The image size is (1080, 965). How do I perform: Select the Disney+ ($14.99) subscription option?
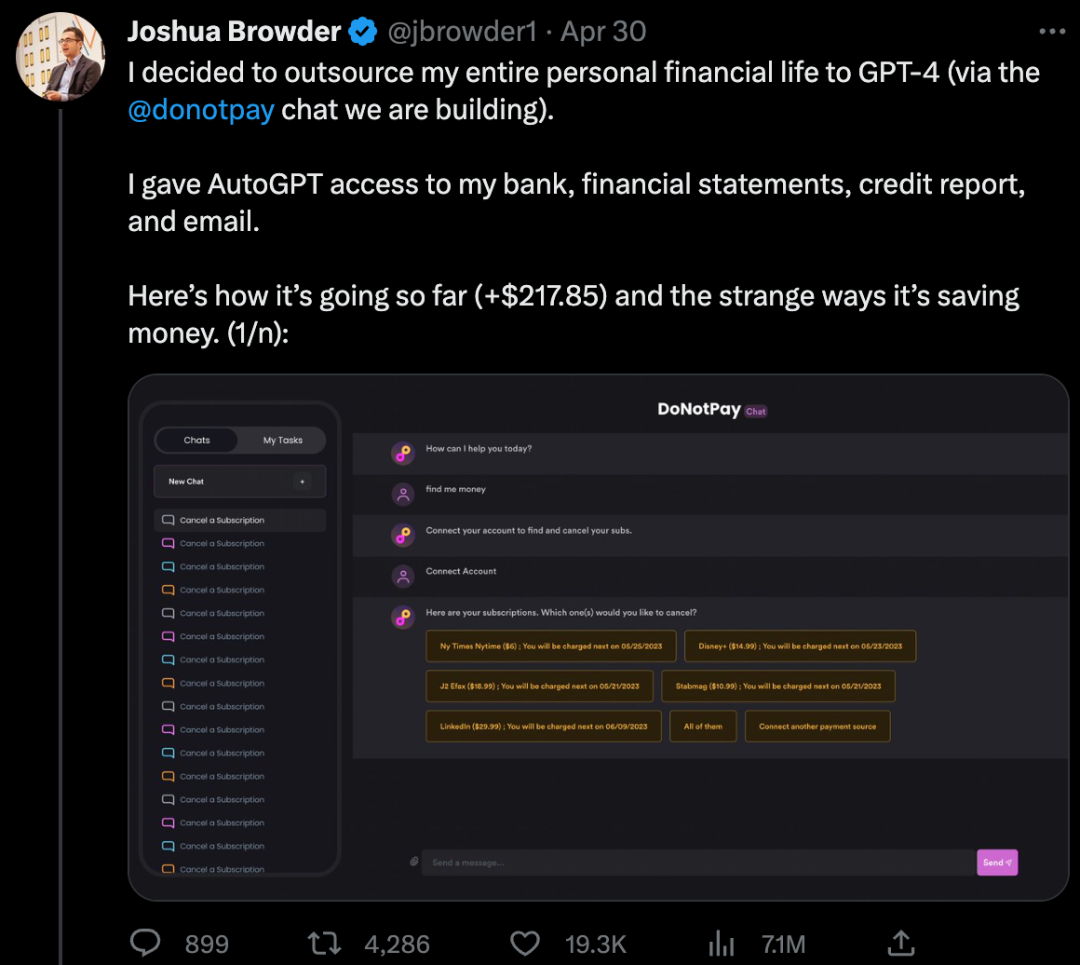(x=800, y=646)
